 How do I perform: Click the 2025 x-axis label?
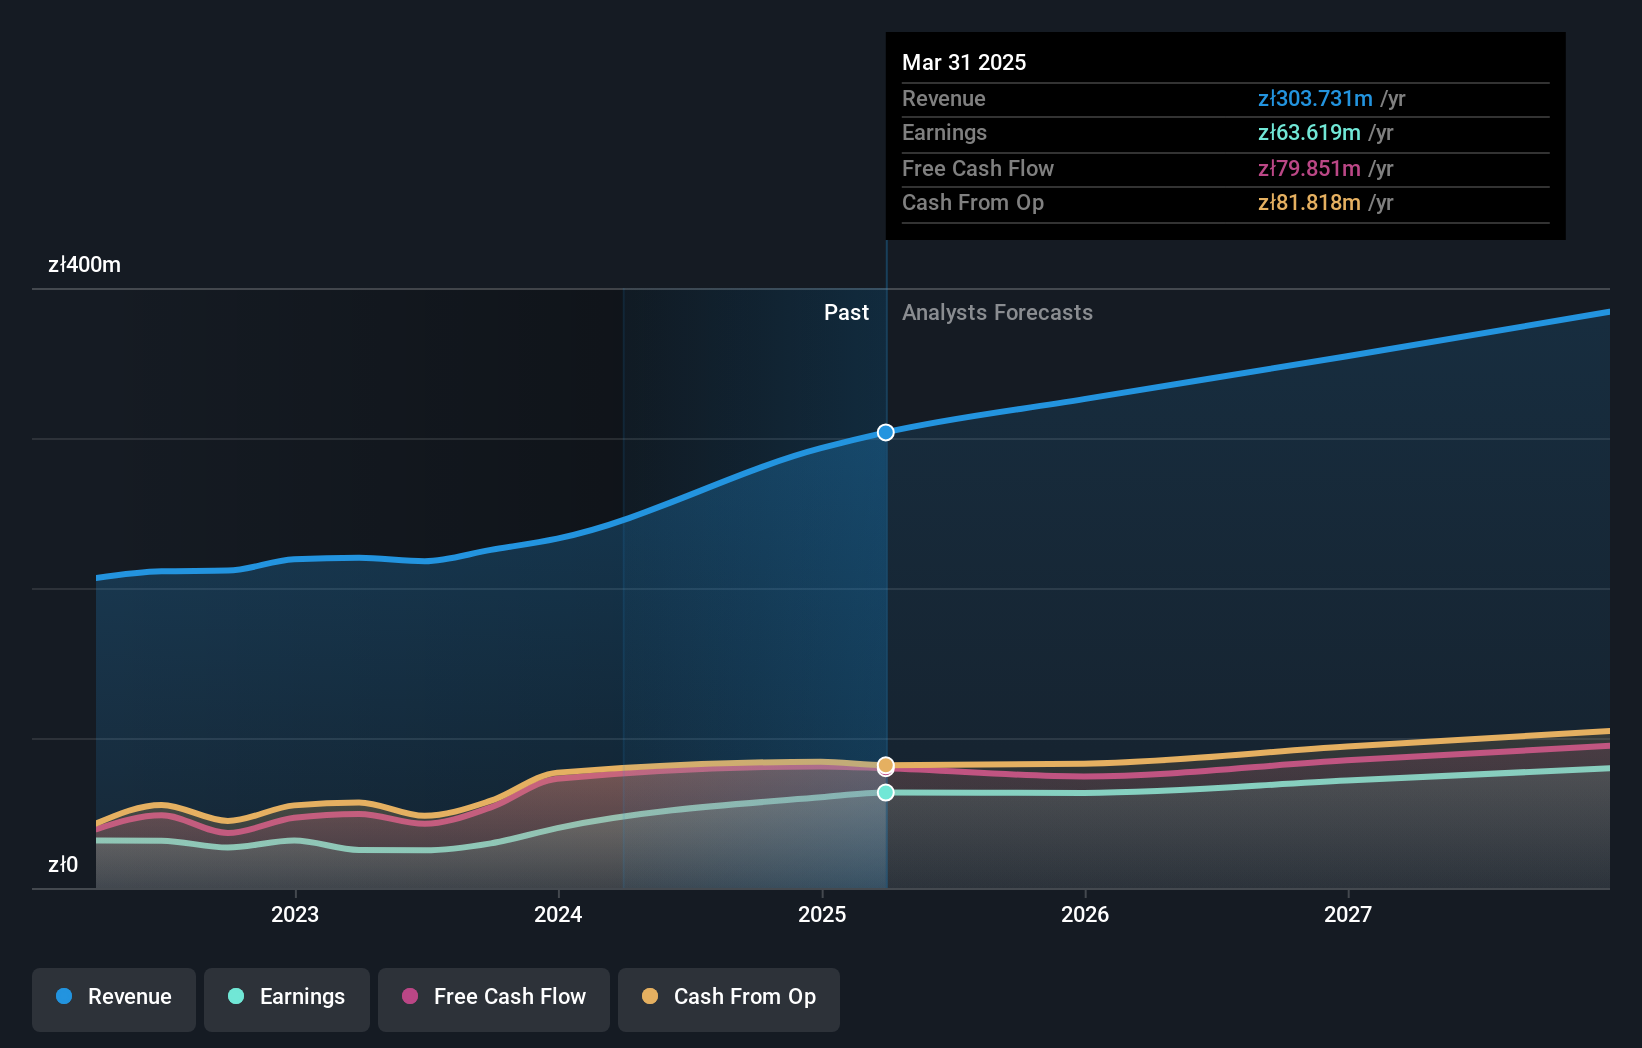(x=822, y=914)
